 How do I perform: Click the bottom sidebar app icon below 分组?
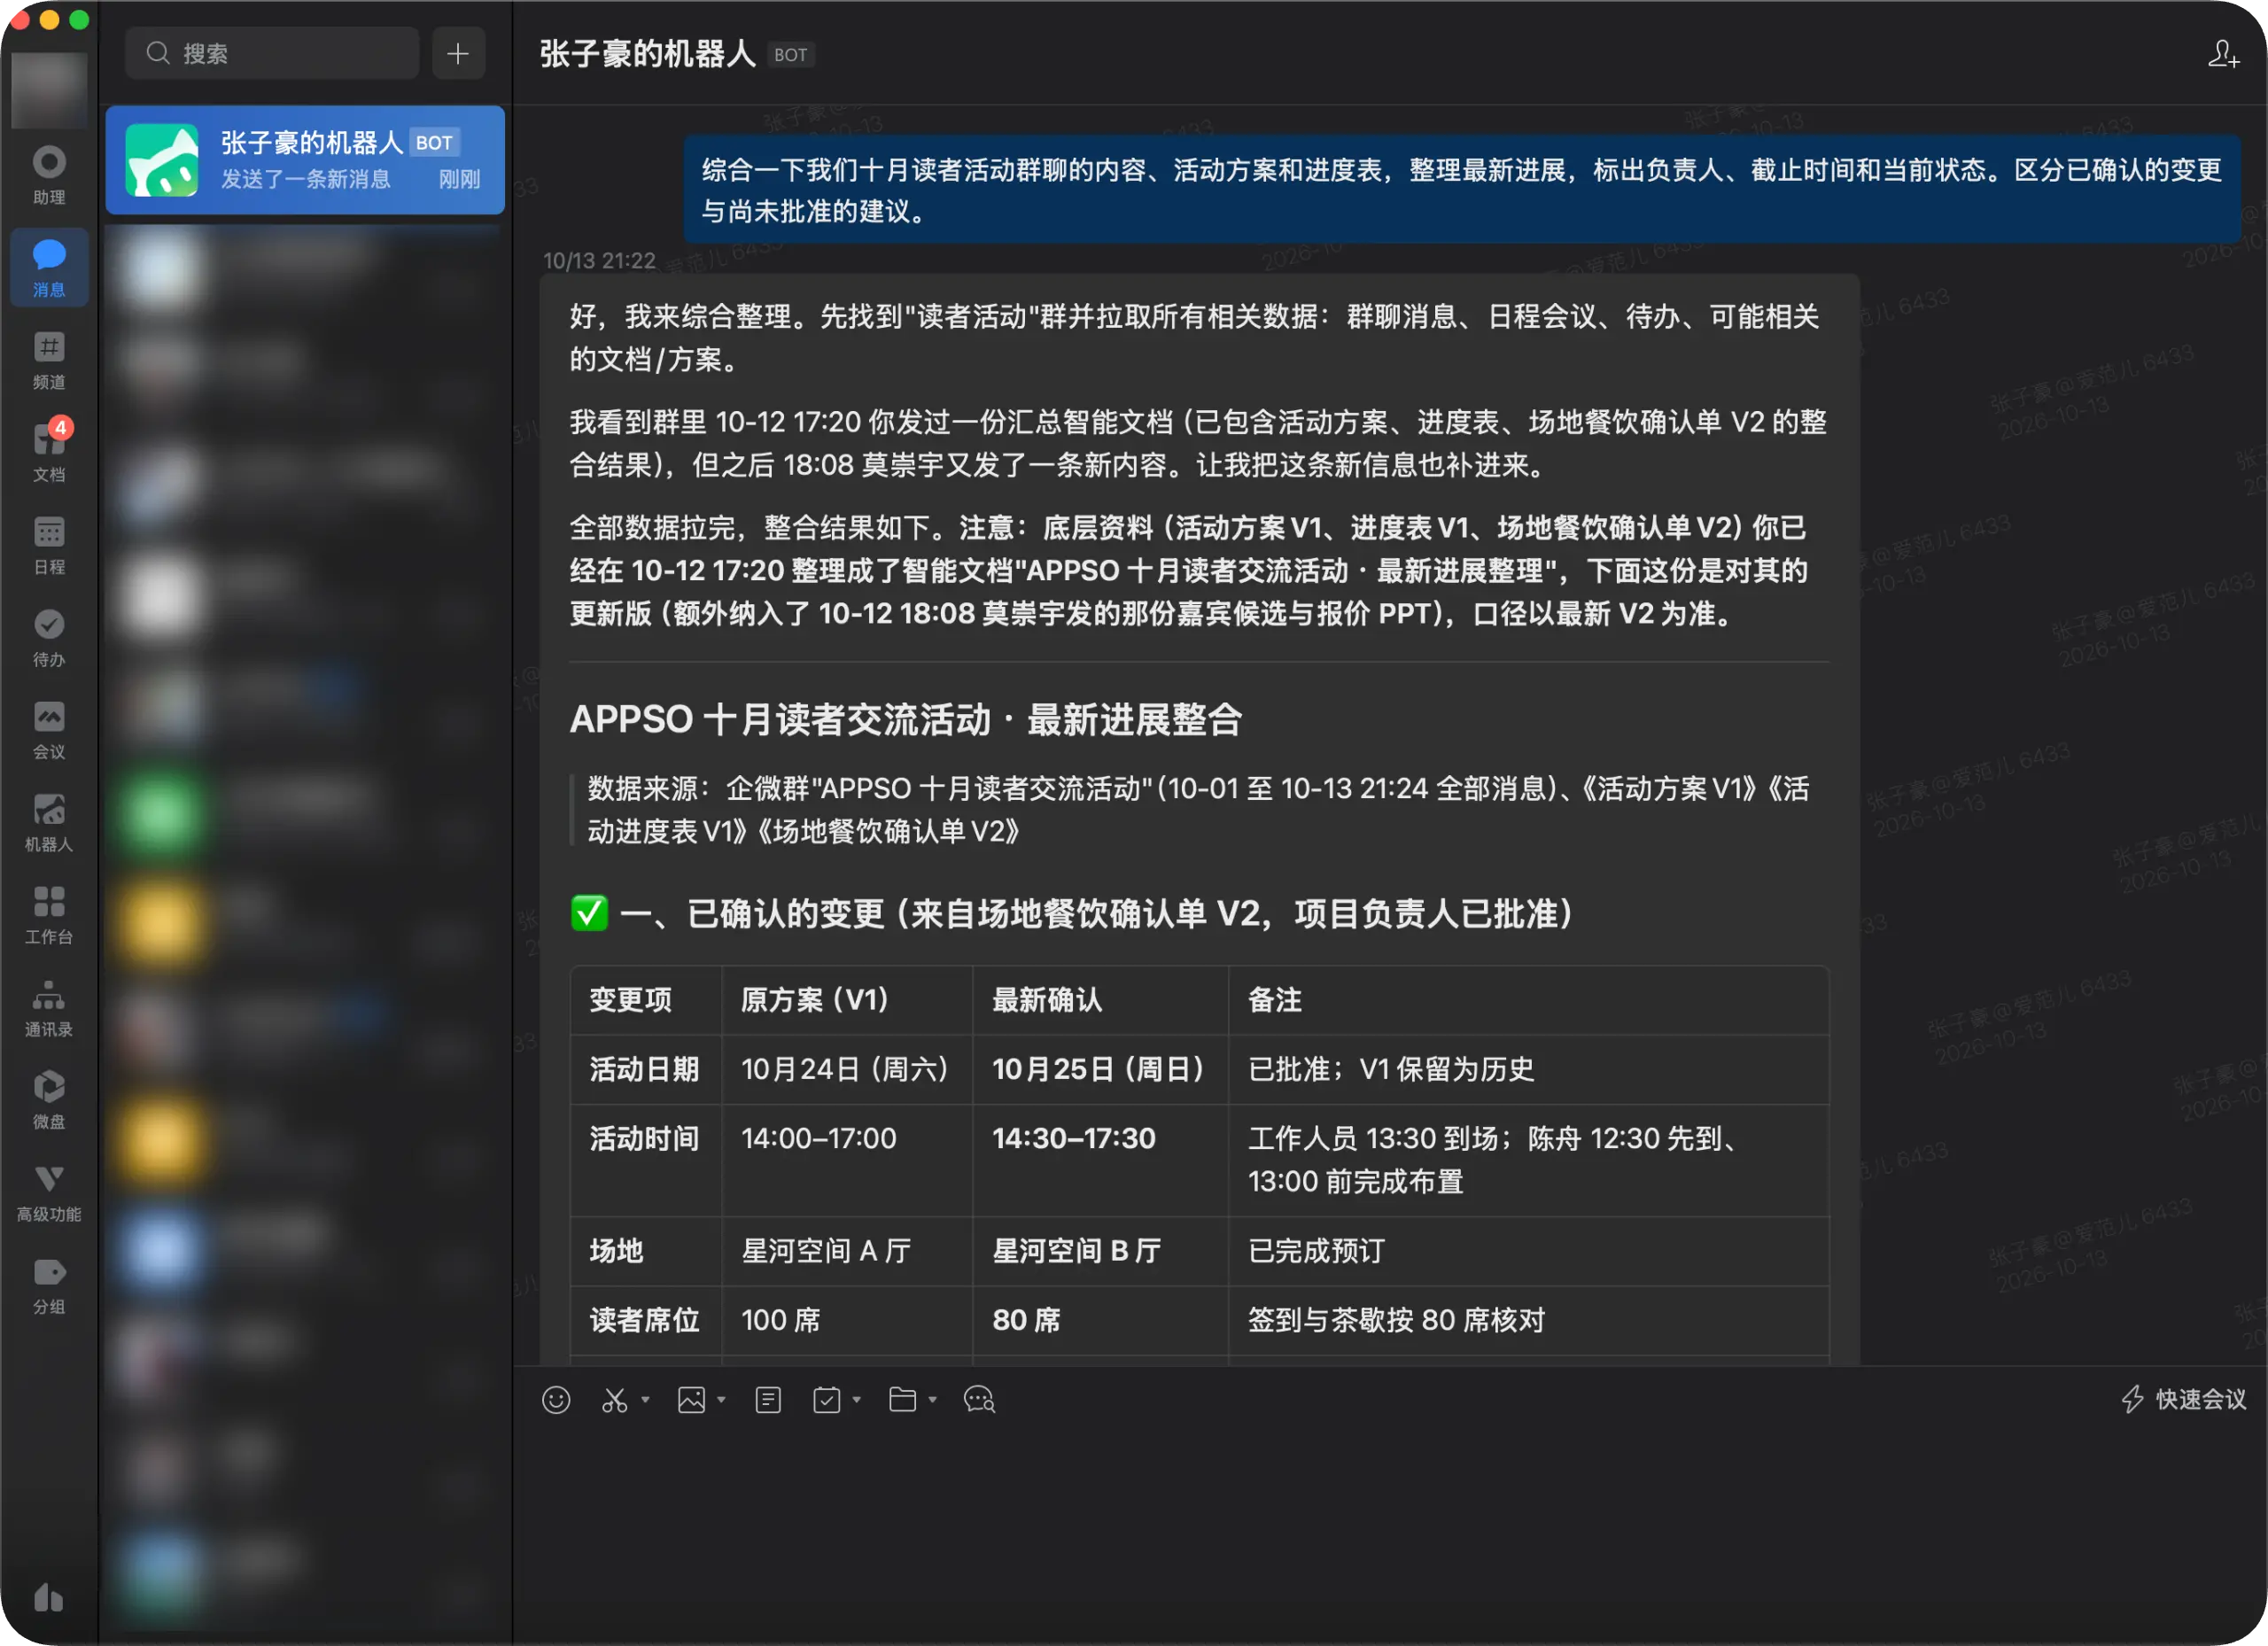click(49, 1597)
